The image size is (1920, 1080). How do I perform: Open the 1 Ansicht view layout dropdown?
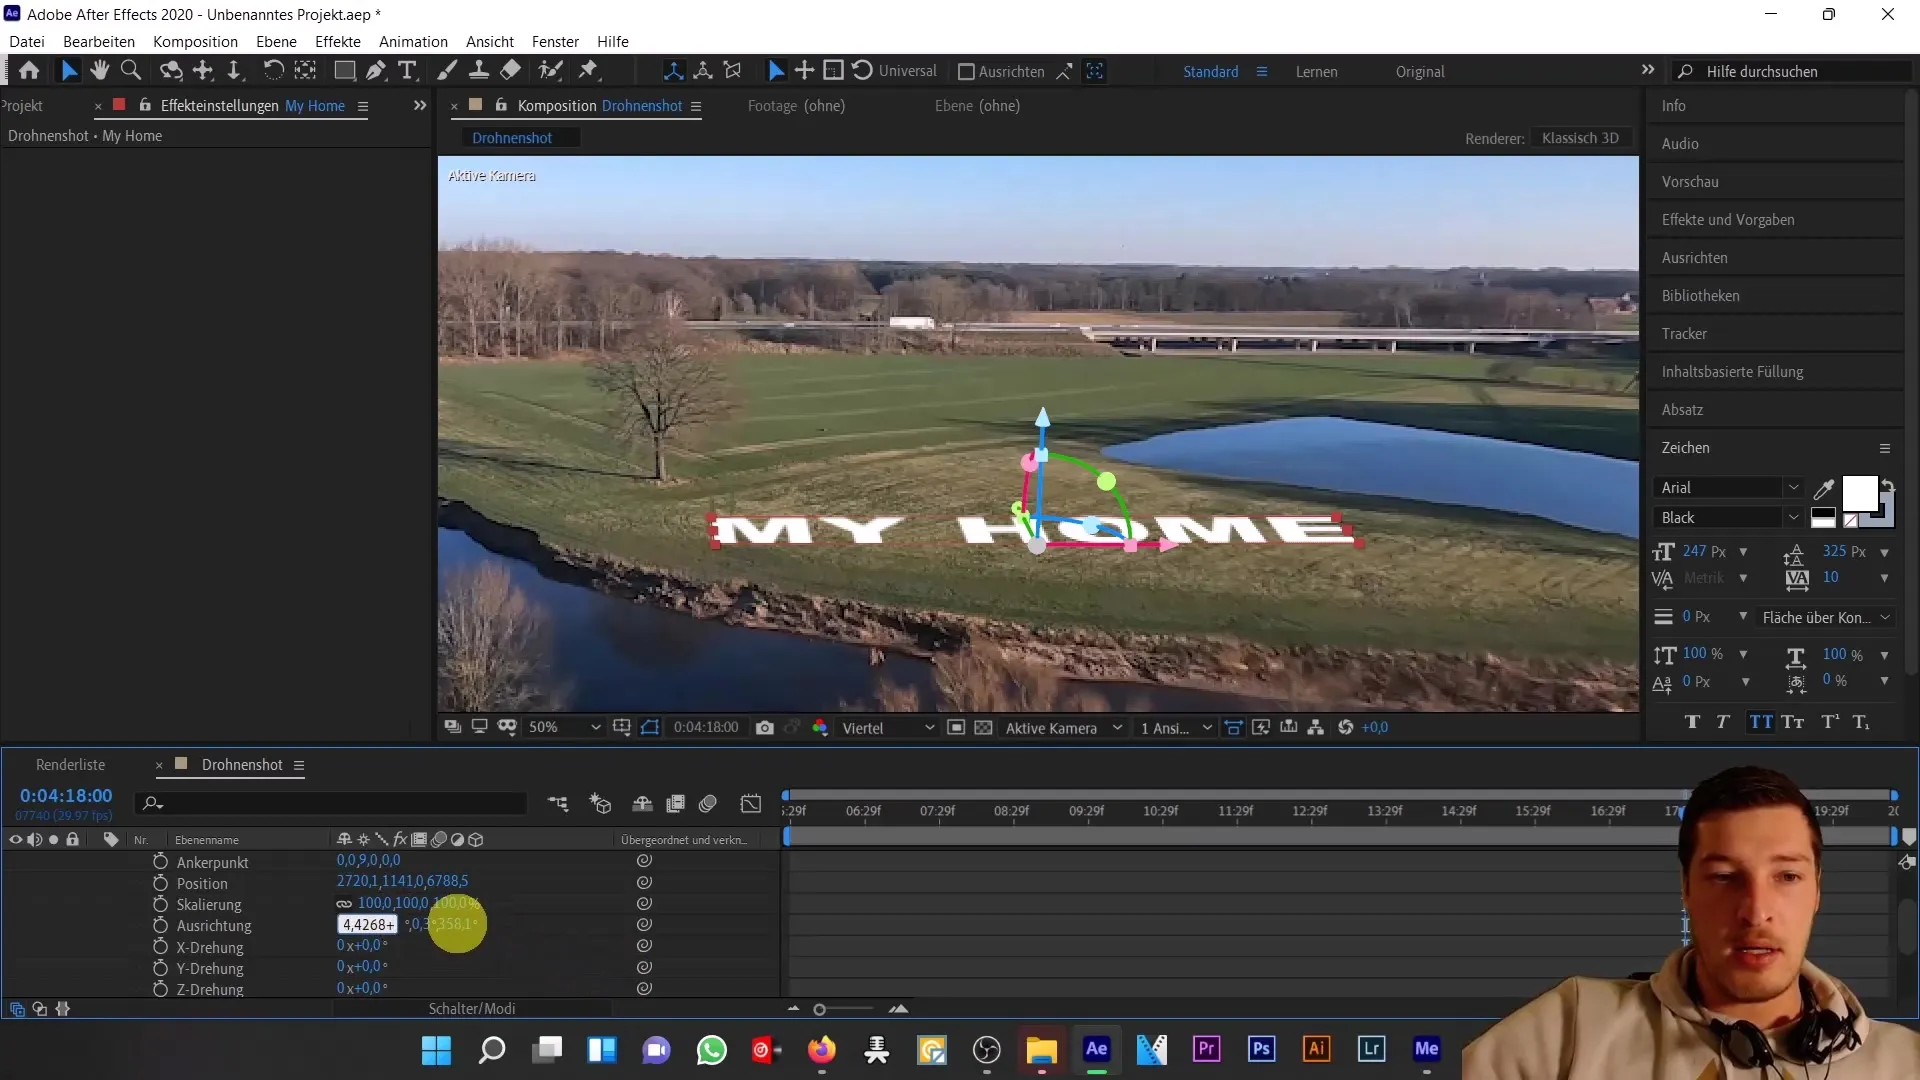pyautogui.click(x=1176, y=728)
